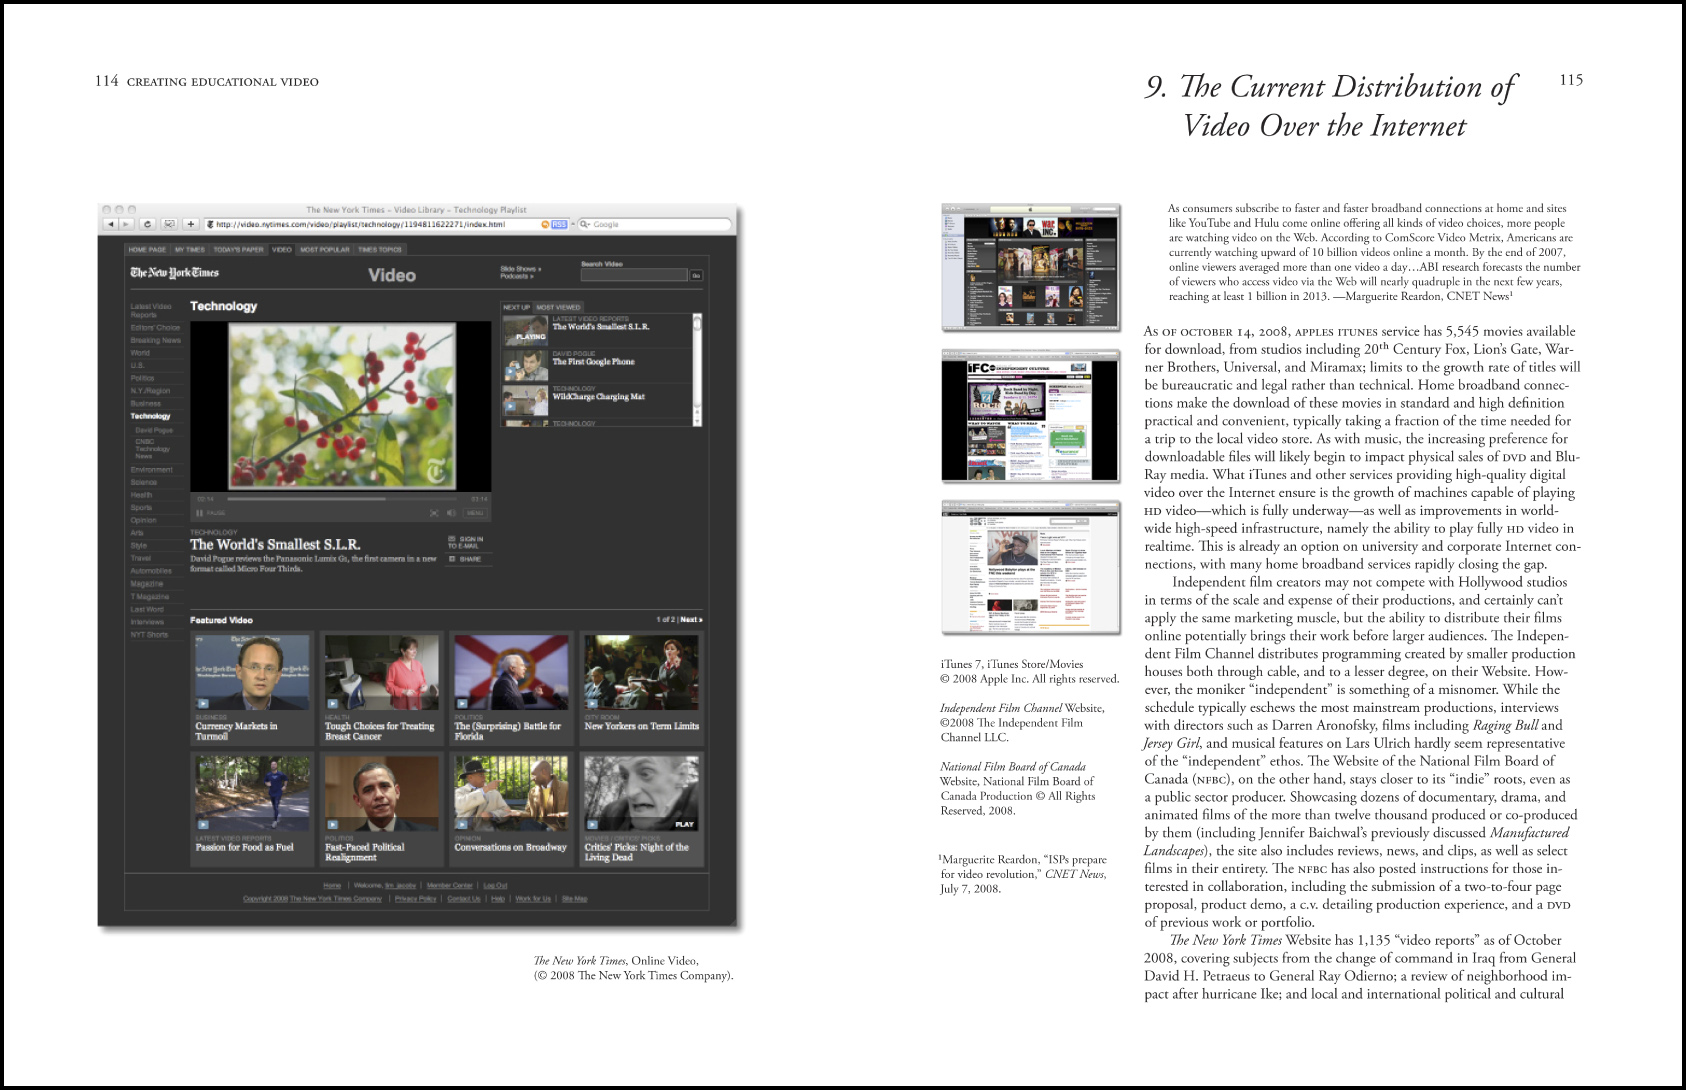The height and width of the screenshot is (1090, 1686).
Task: Reload the page with the refresh icon
Action: 147,224
